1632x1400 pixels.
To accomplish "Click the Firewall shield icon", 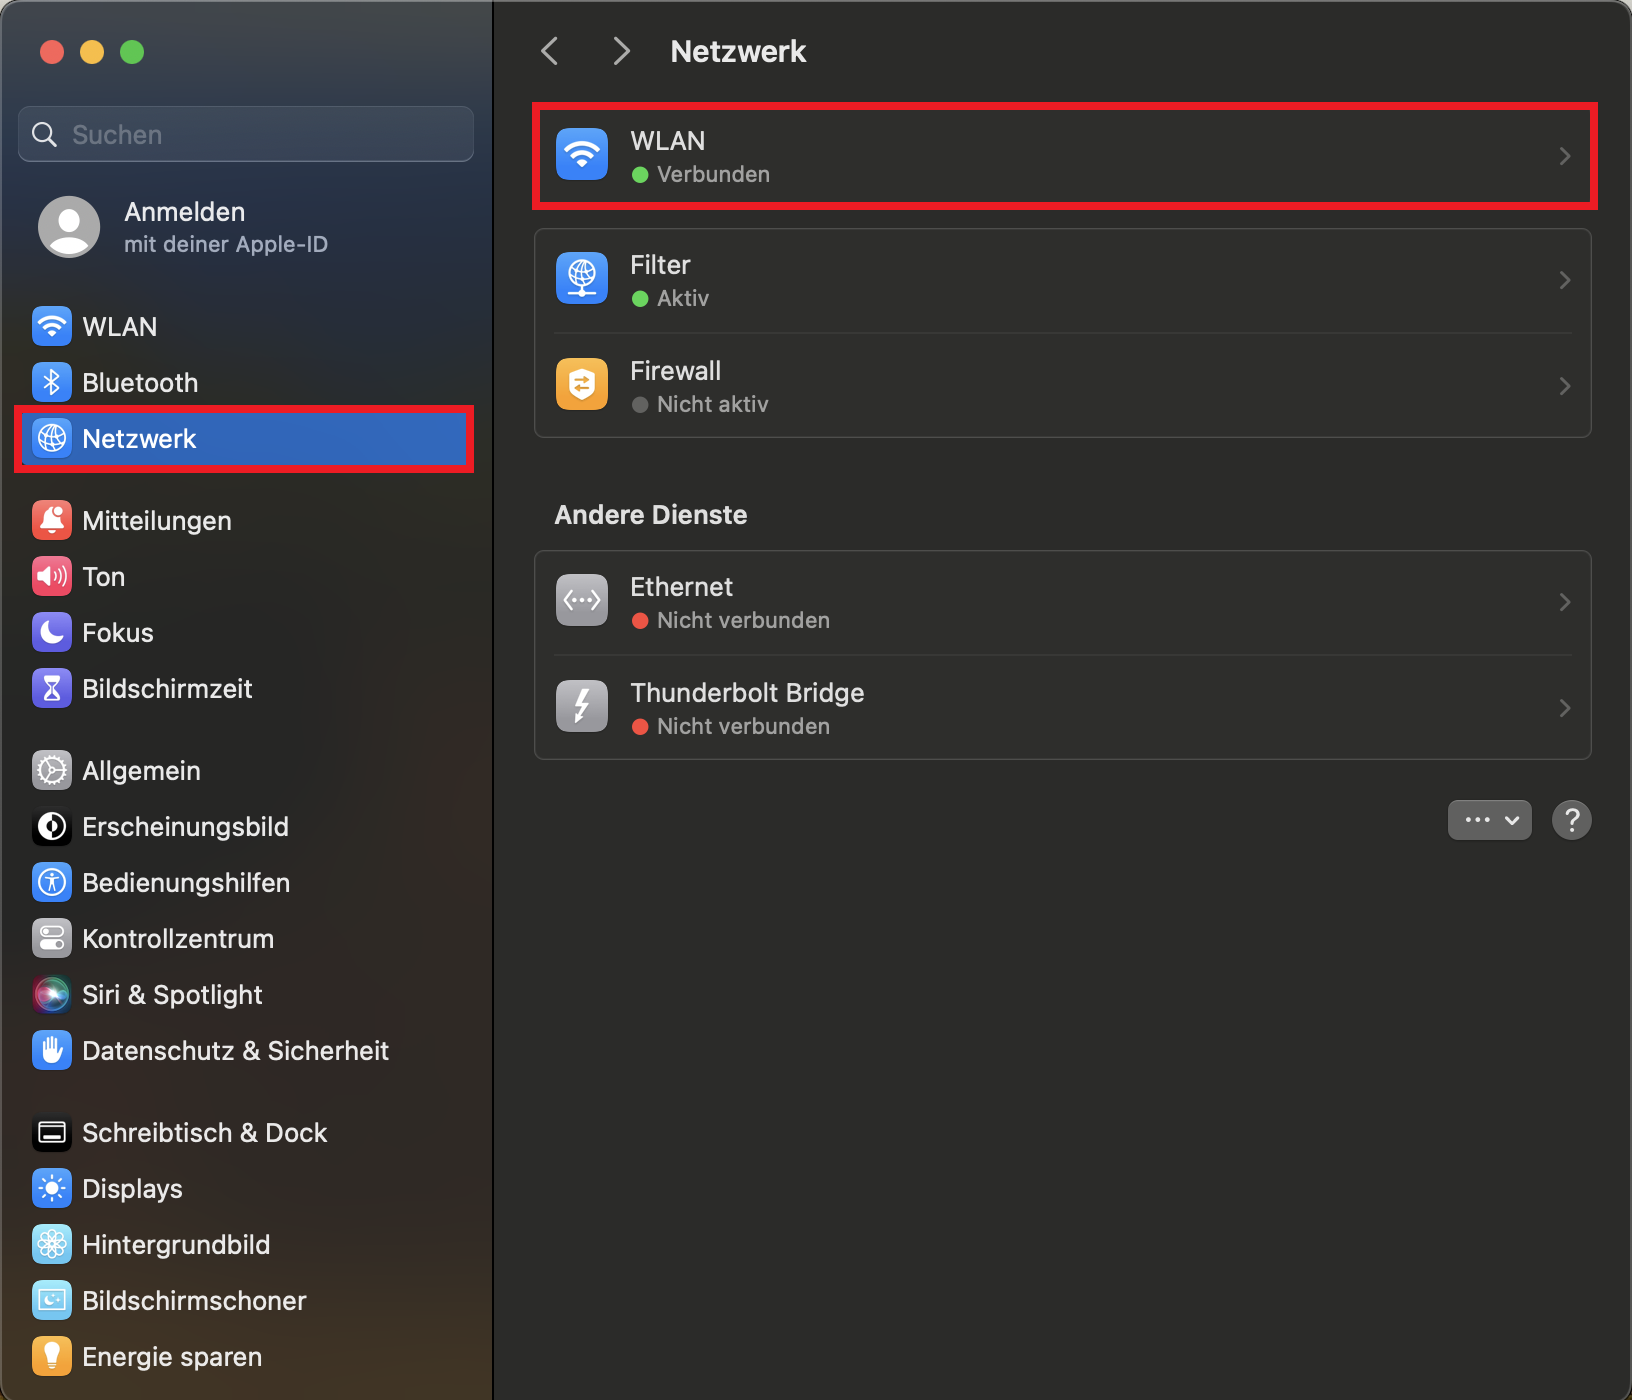I will [x=582, y=385].
